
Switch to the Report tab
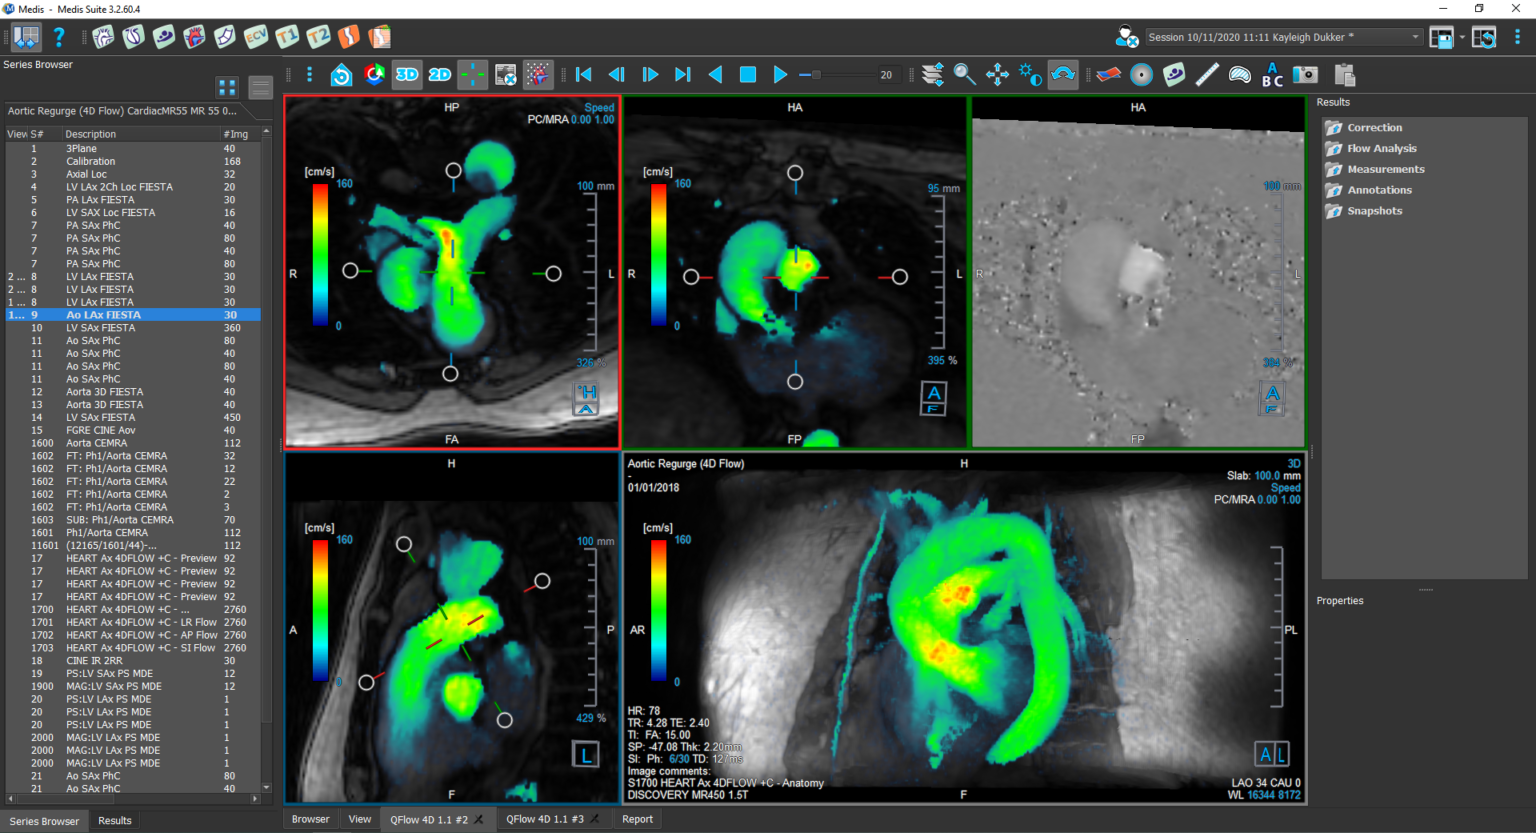pyautogui.click(x=637, y=819)
